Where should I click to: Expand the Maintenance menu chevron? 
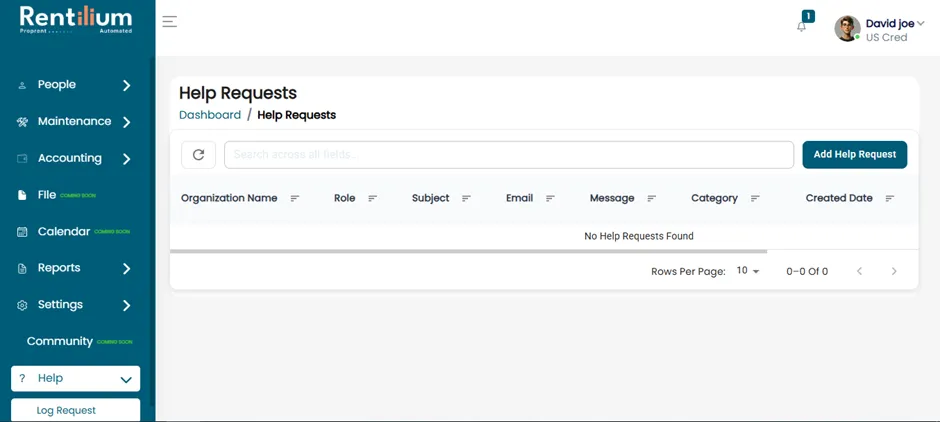click(126, 122)
